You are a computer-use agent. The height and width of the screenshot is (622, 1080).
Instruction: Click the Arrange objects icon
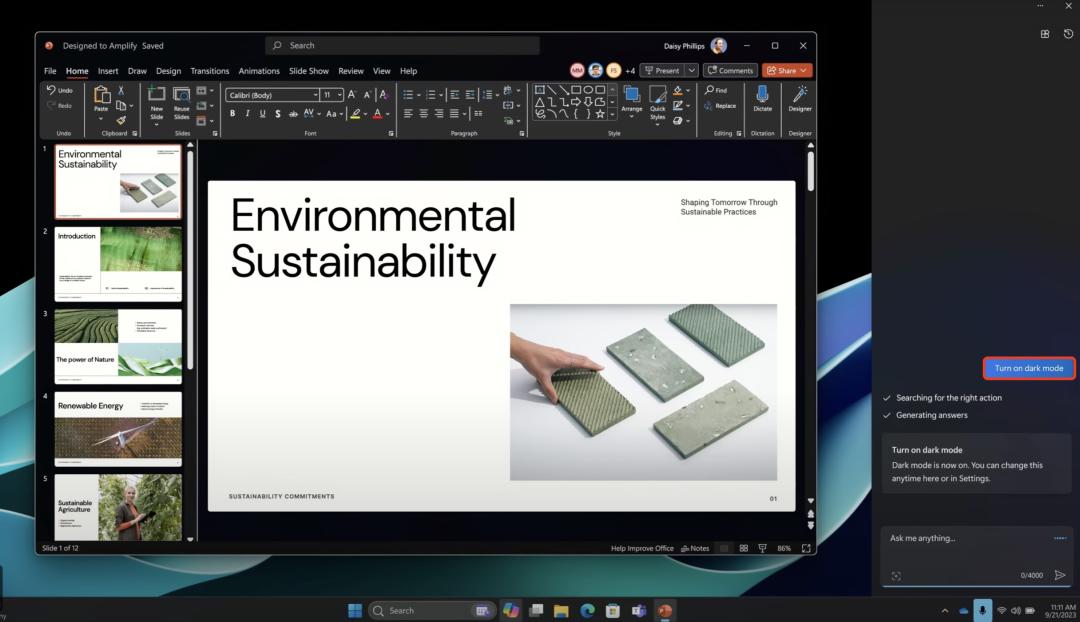coord(632,96)
